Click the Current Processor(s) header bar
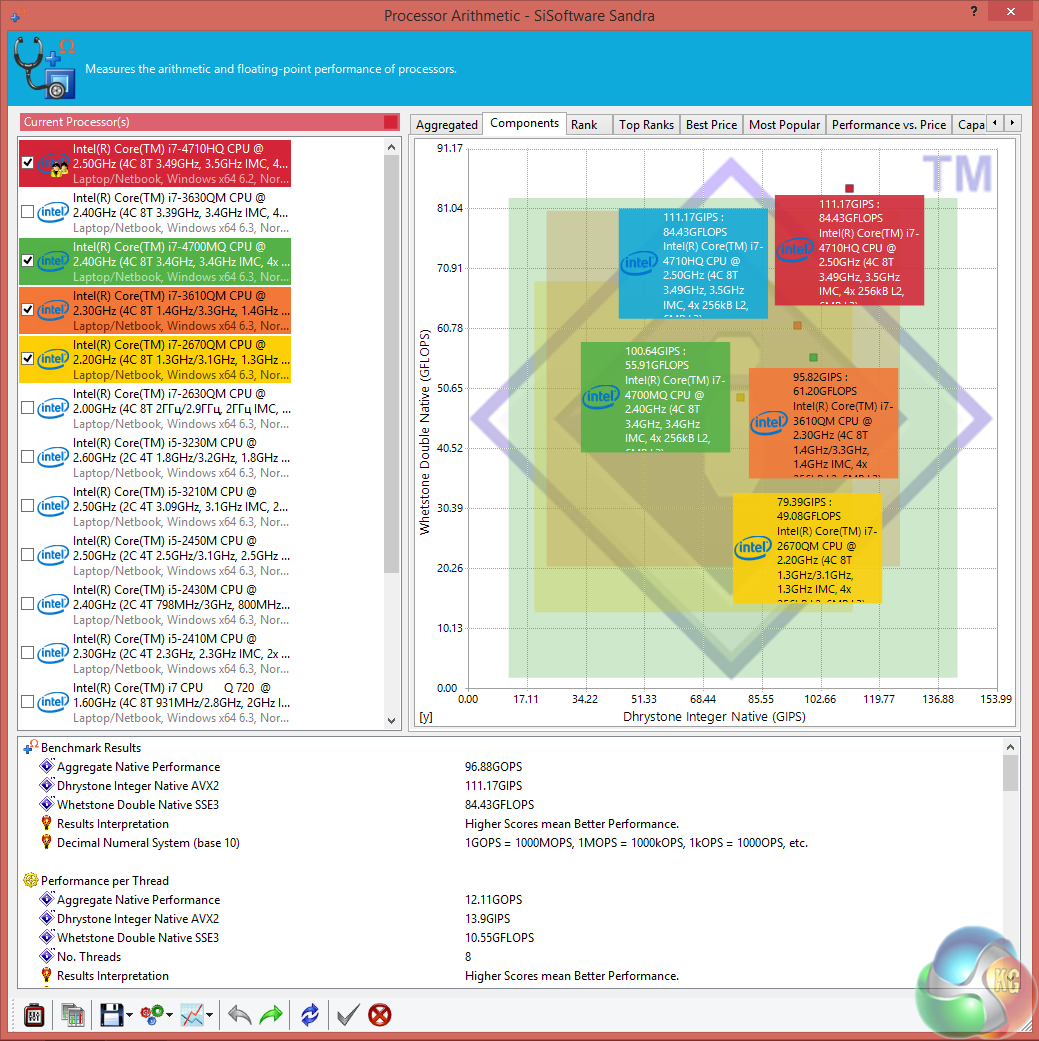The image size is (1039, 1041). pyautogui.click(x=210, y=121)
